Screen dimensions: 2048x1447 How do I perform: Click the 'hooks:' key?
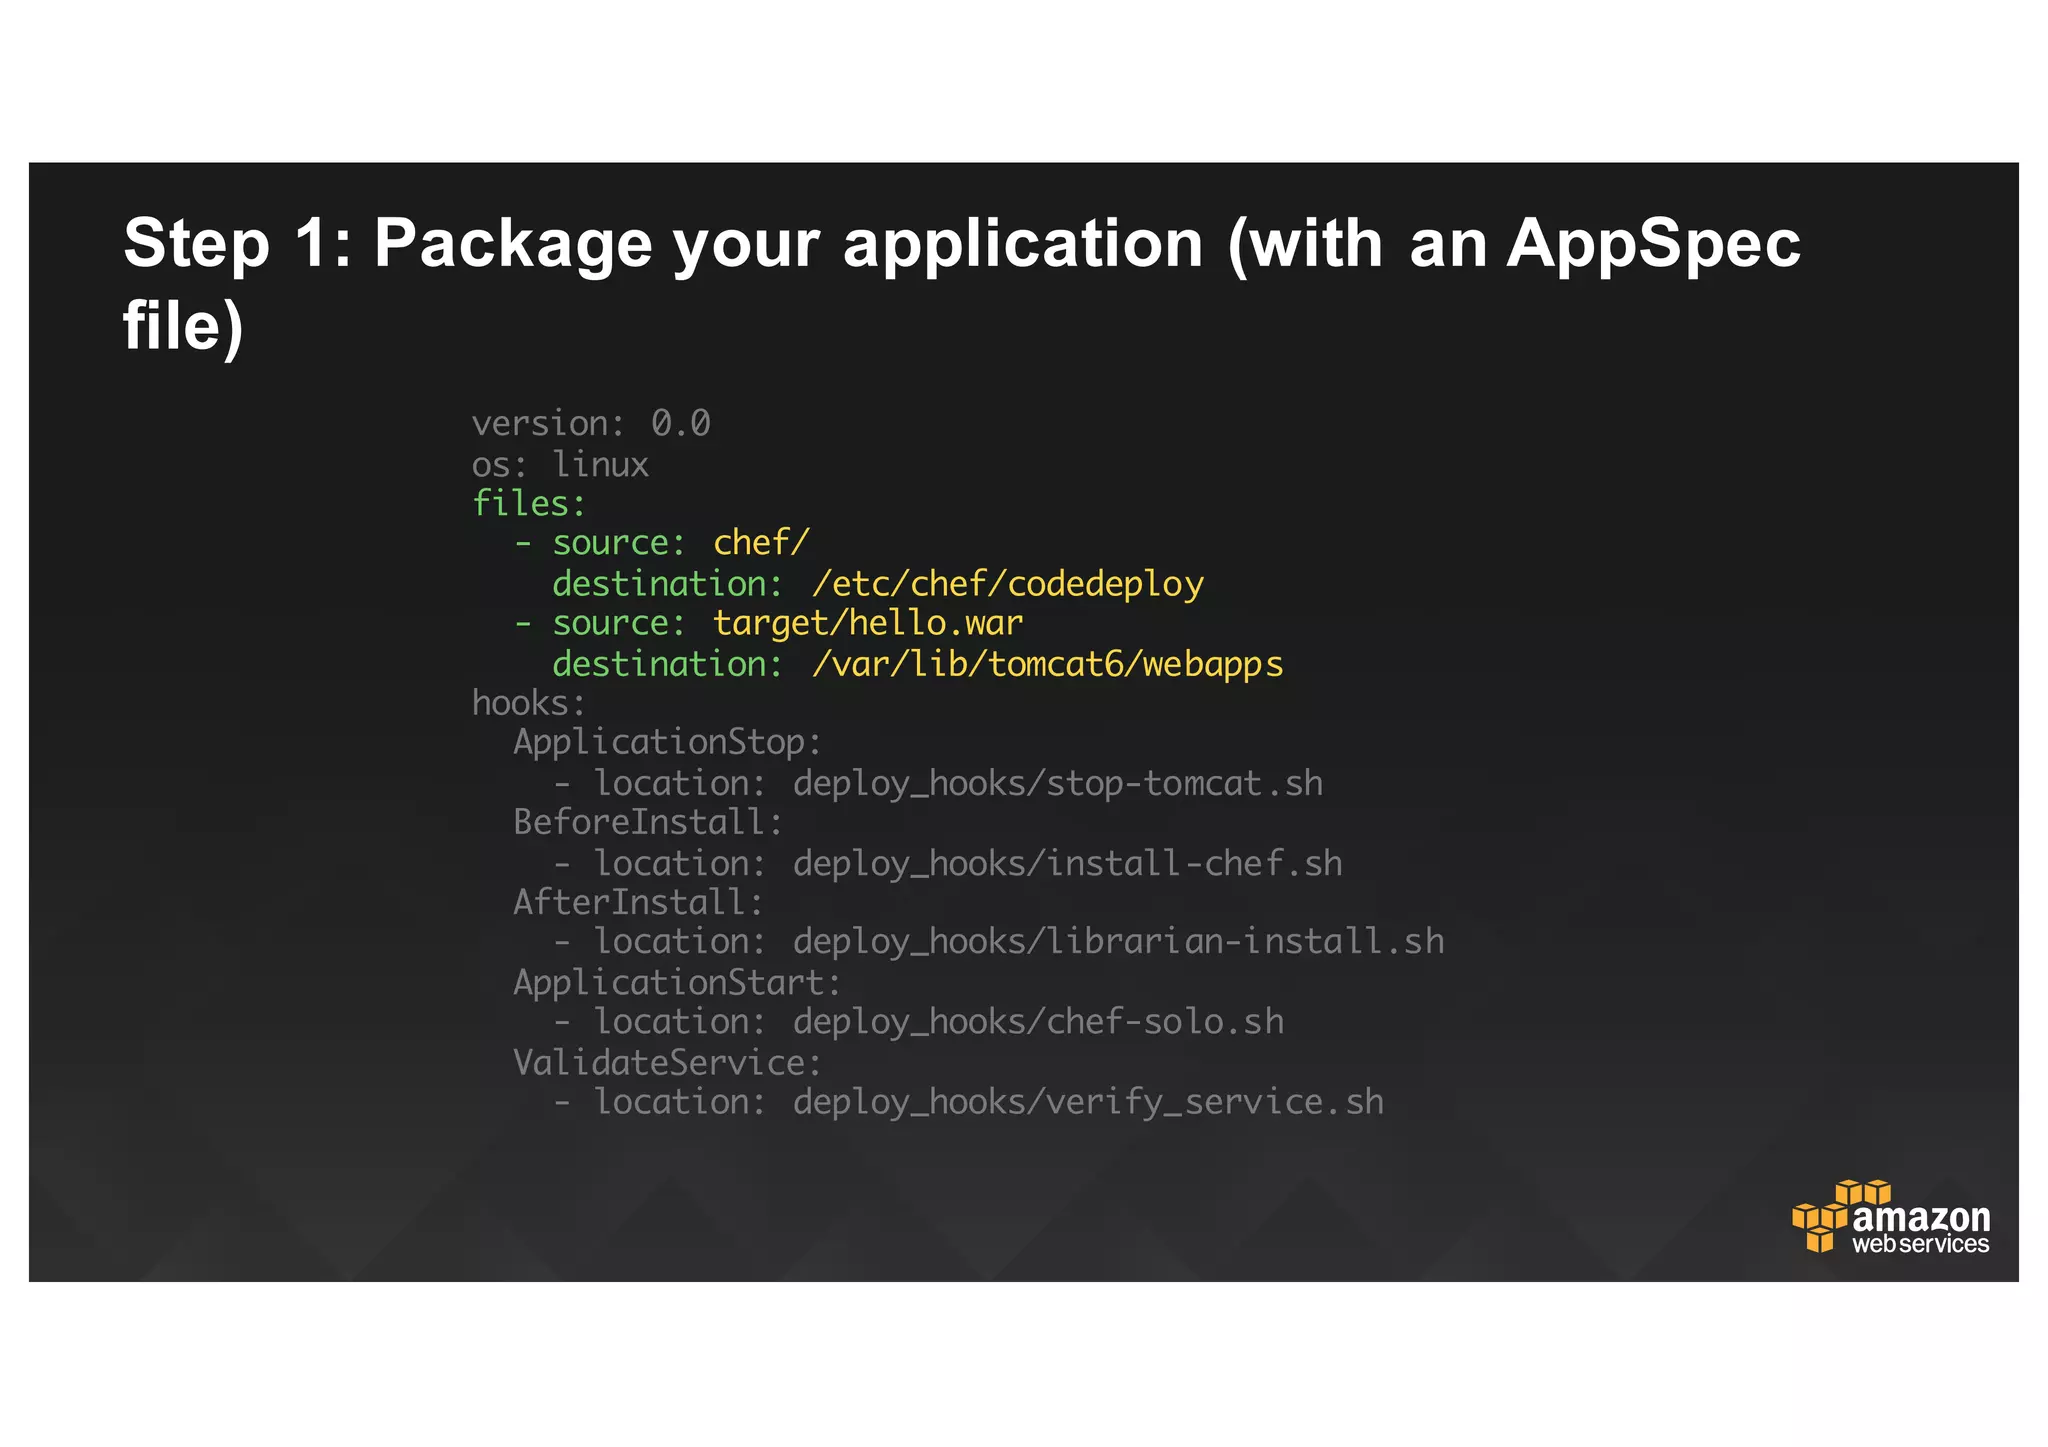coord(529,703)
